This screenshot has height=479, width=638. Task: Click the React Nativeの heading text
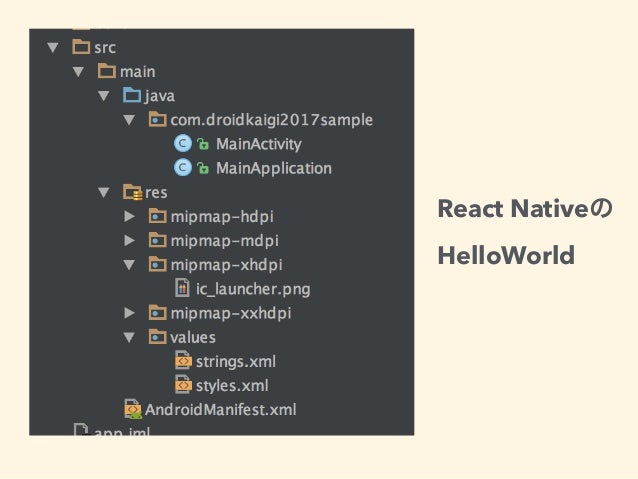coord(525,209)
